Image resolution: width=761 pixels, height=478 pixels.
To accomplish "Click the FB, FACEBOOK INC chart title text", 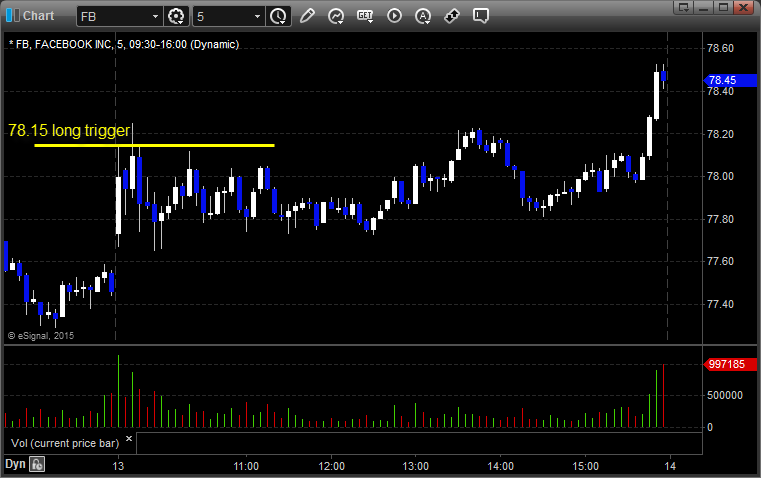I will (124, 44).
